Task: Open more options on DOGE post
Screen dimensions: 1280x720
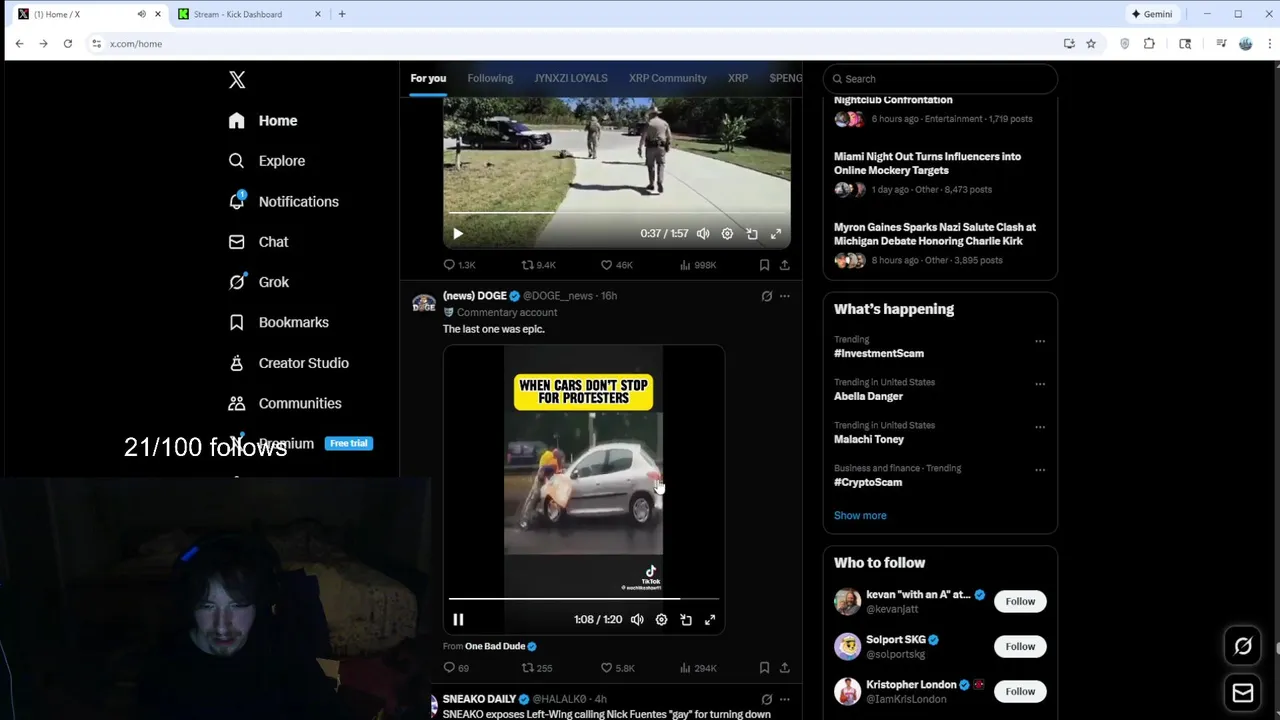Action: 785,296
